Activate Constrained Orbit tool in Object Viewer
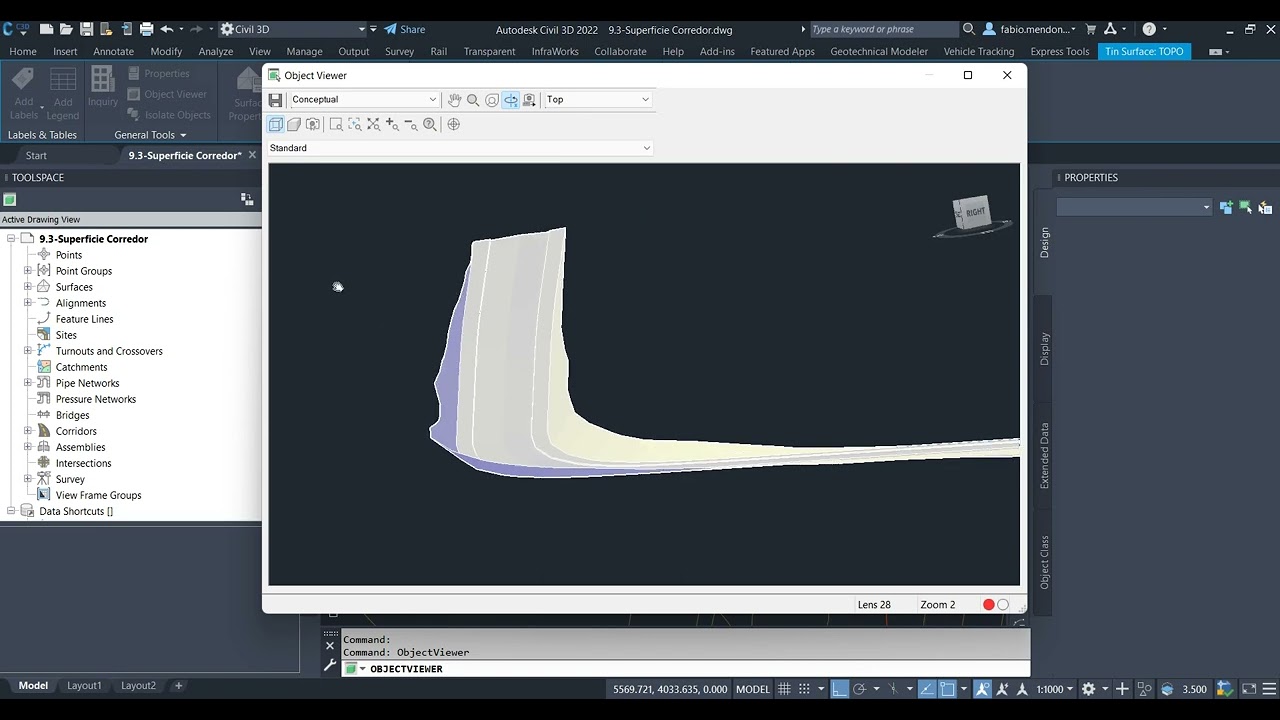Image resolution: width=1280 pixels, height=720 pixels. click(x=492, y=100)
